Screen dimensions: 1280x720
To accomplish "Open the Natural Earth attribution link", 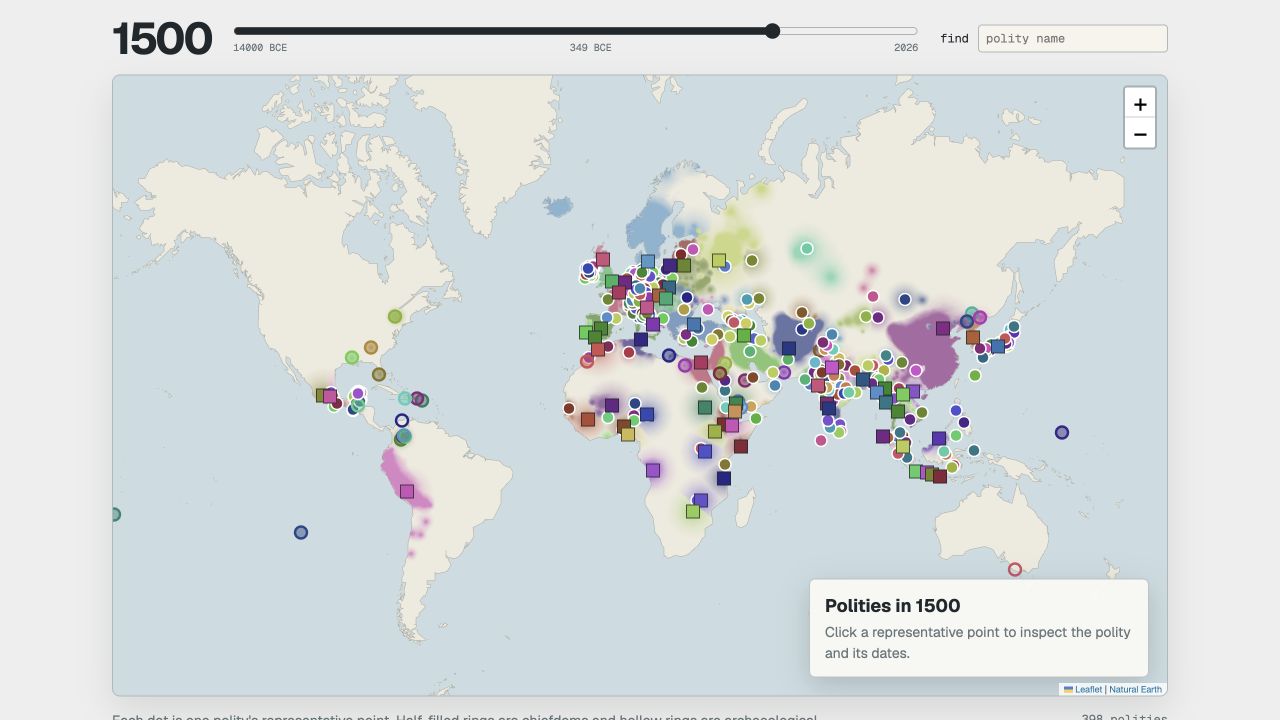I will 1136,689.
